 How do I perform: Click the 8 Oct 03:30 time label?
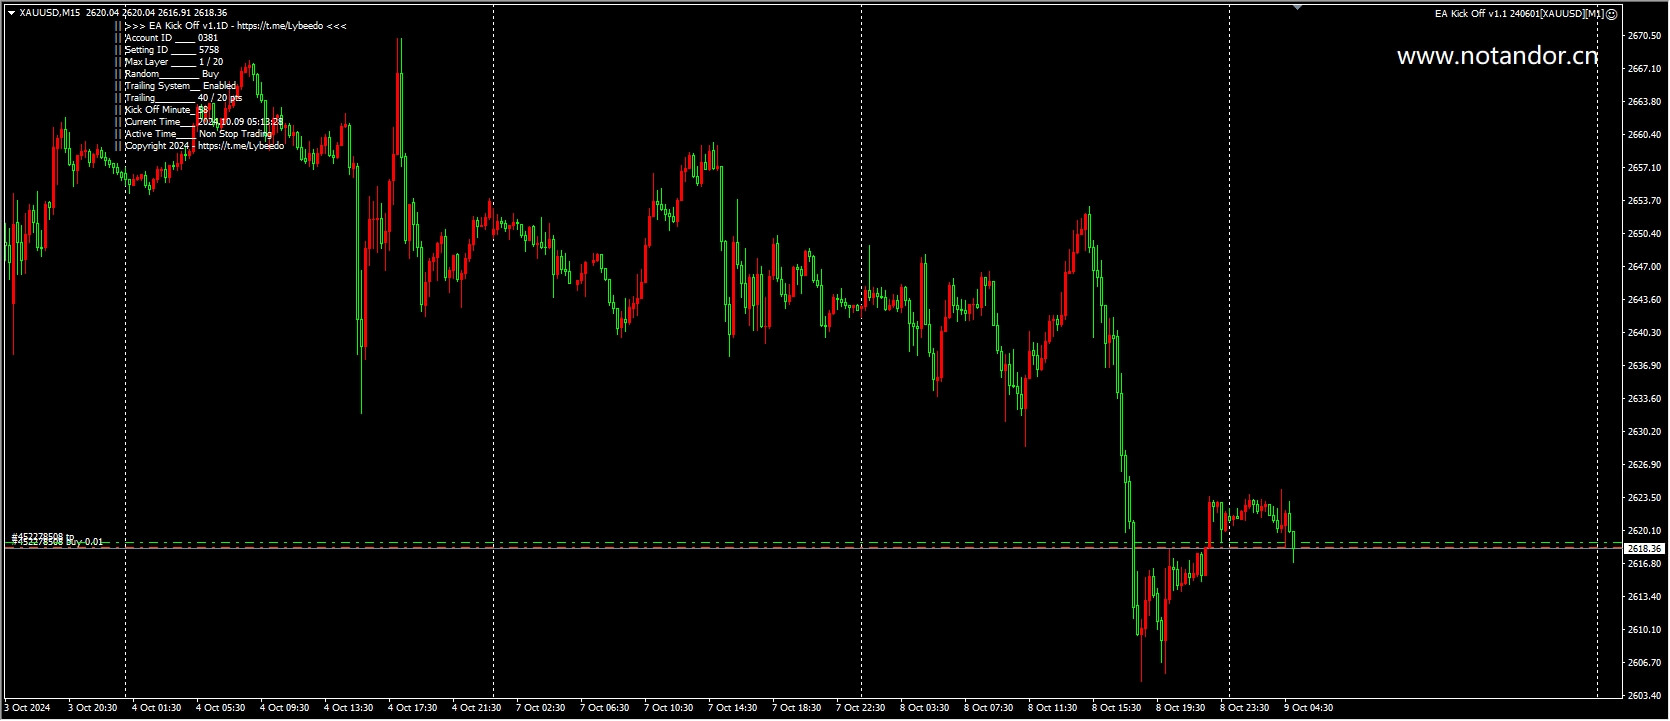pos(925,708)
